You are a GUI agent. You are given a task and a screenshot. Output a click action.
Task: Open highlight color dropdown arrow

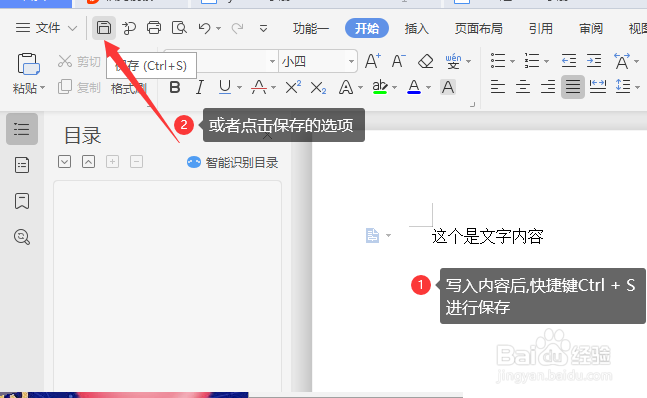click(394, 87)
